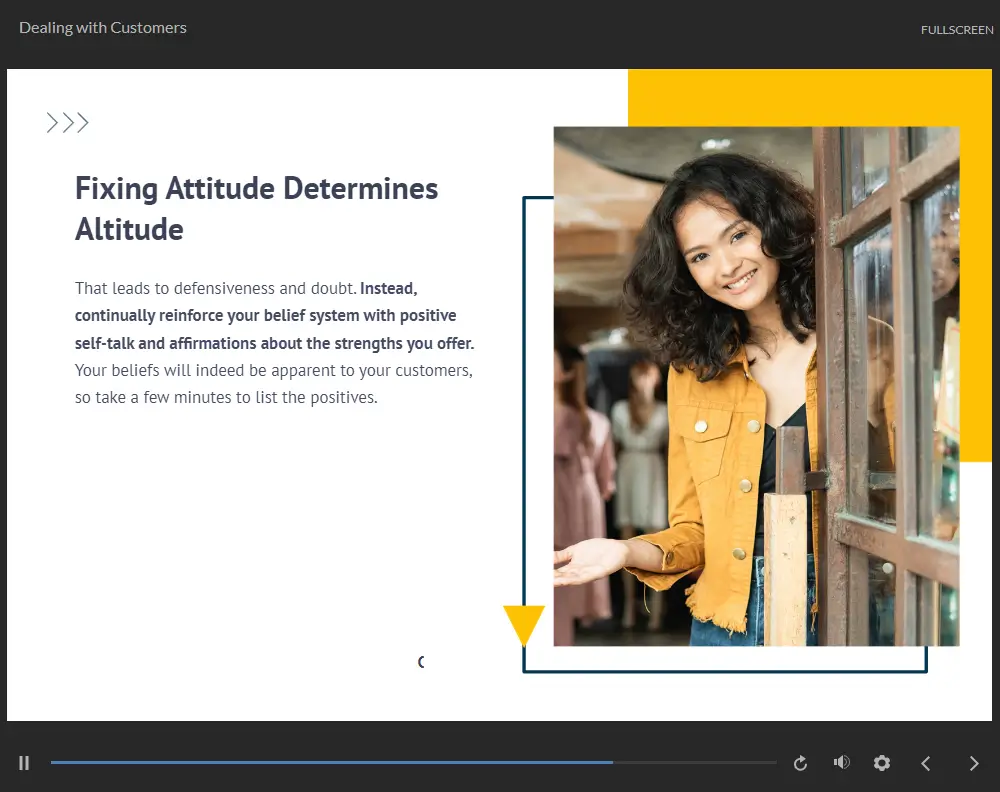Replay the current slide

point(800,763)
